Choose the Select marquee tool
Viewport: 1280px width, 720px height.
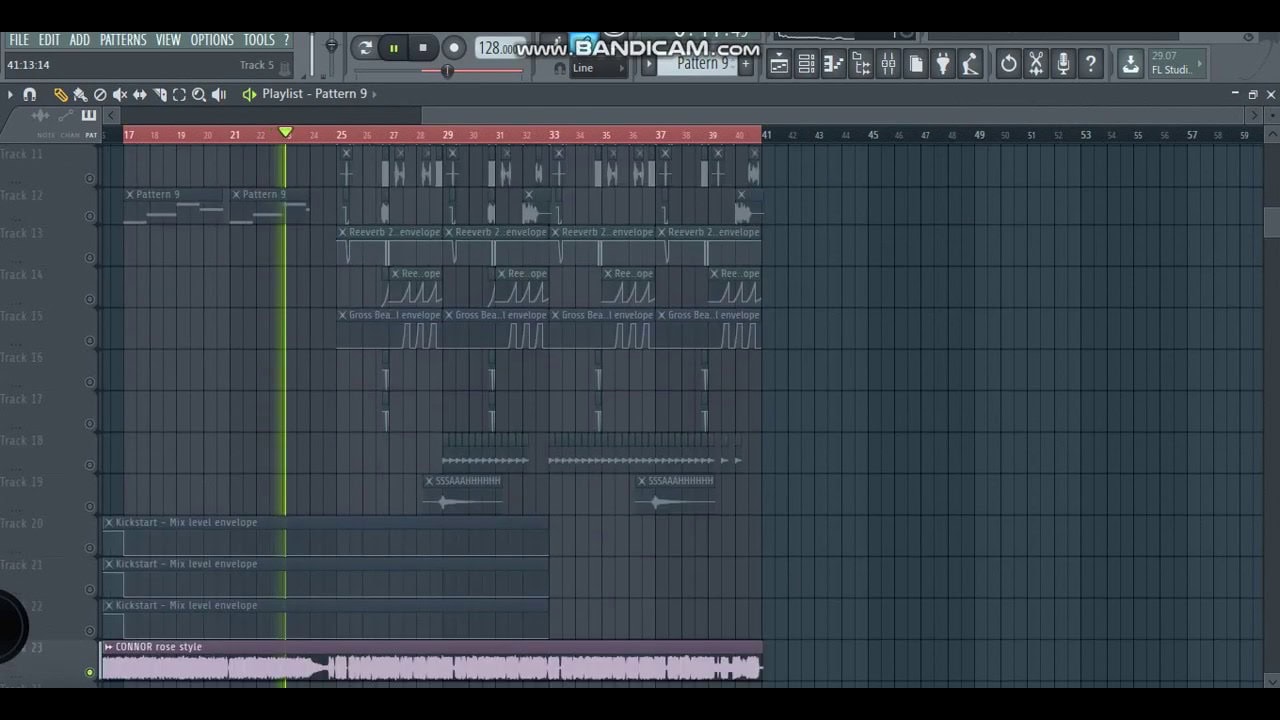tap(179, 94)
